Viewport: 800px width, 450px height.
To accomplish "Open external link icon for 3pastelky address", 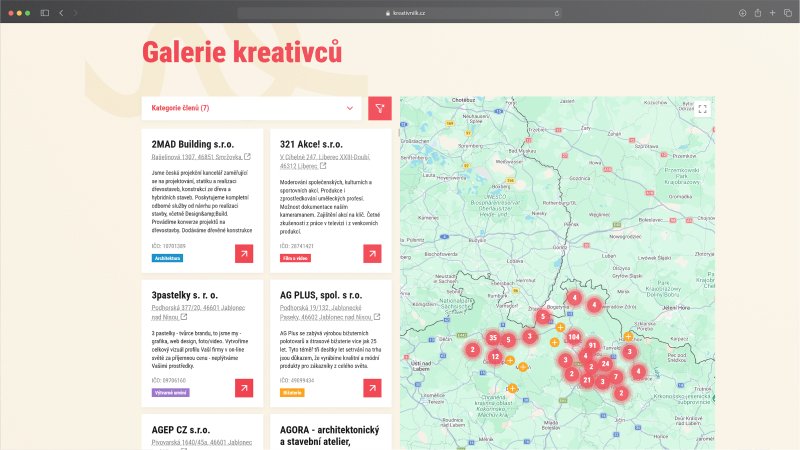I will [184, 317].
